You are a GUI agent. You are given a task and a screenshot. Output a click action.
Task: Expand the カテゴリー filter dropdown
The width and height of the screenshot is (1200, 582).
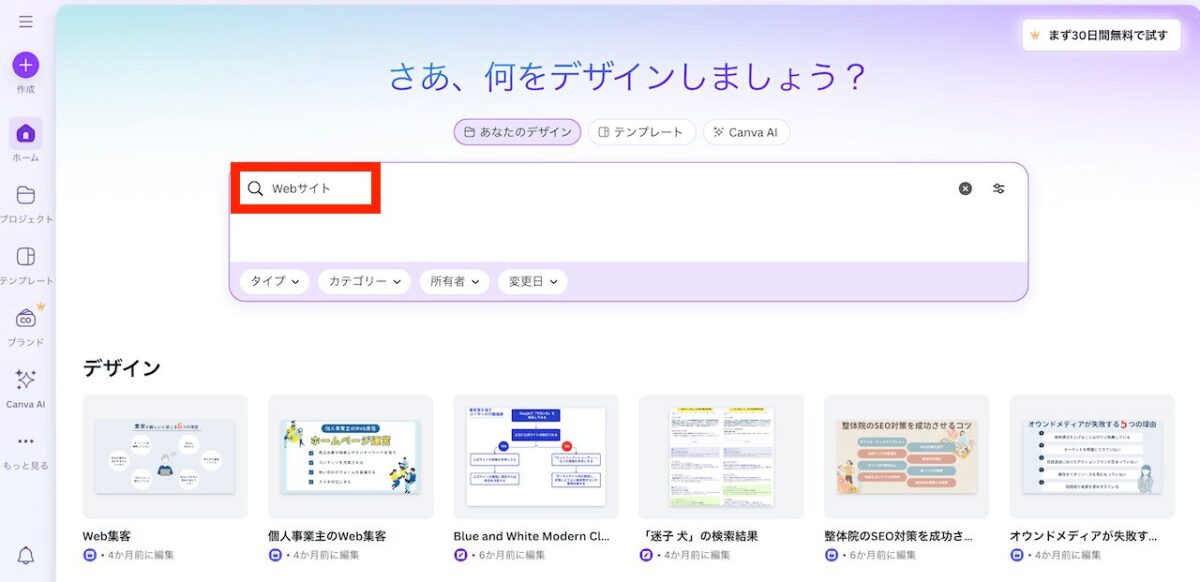[365, 282]
